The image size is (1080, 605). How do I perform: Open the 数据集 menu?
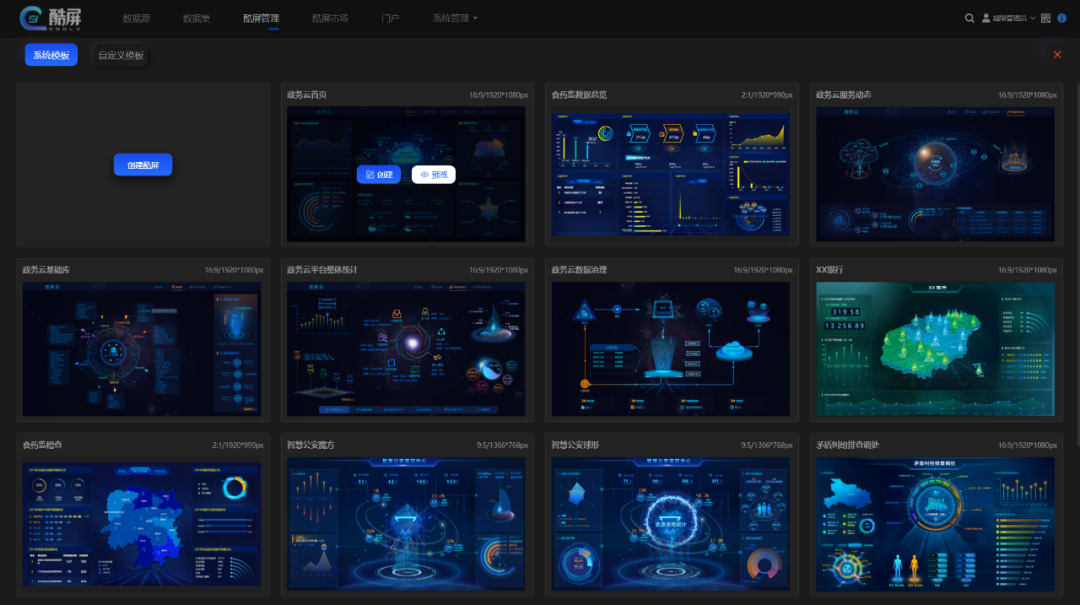196,18
